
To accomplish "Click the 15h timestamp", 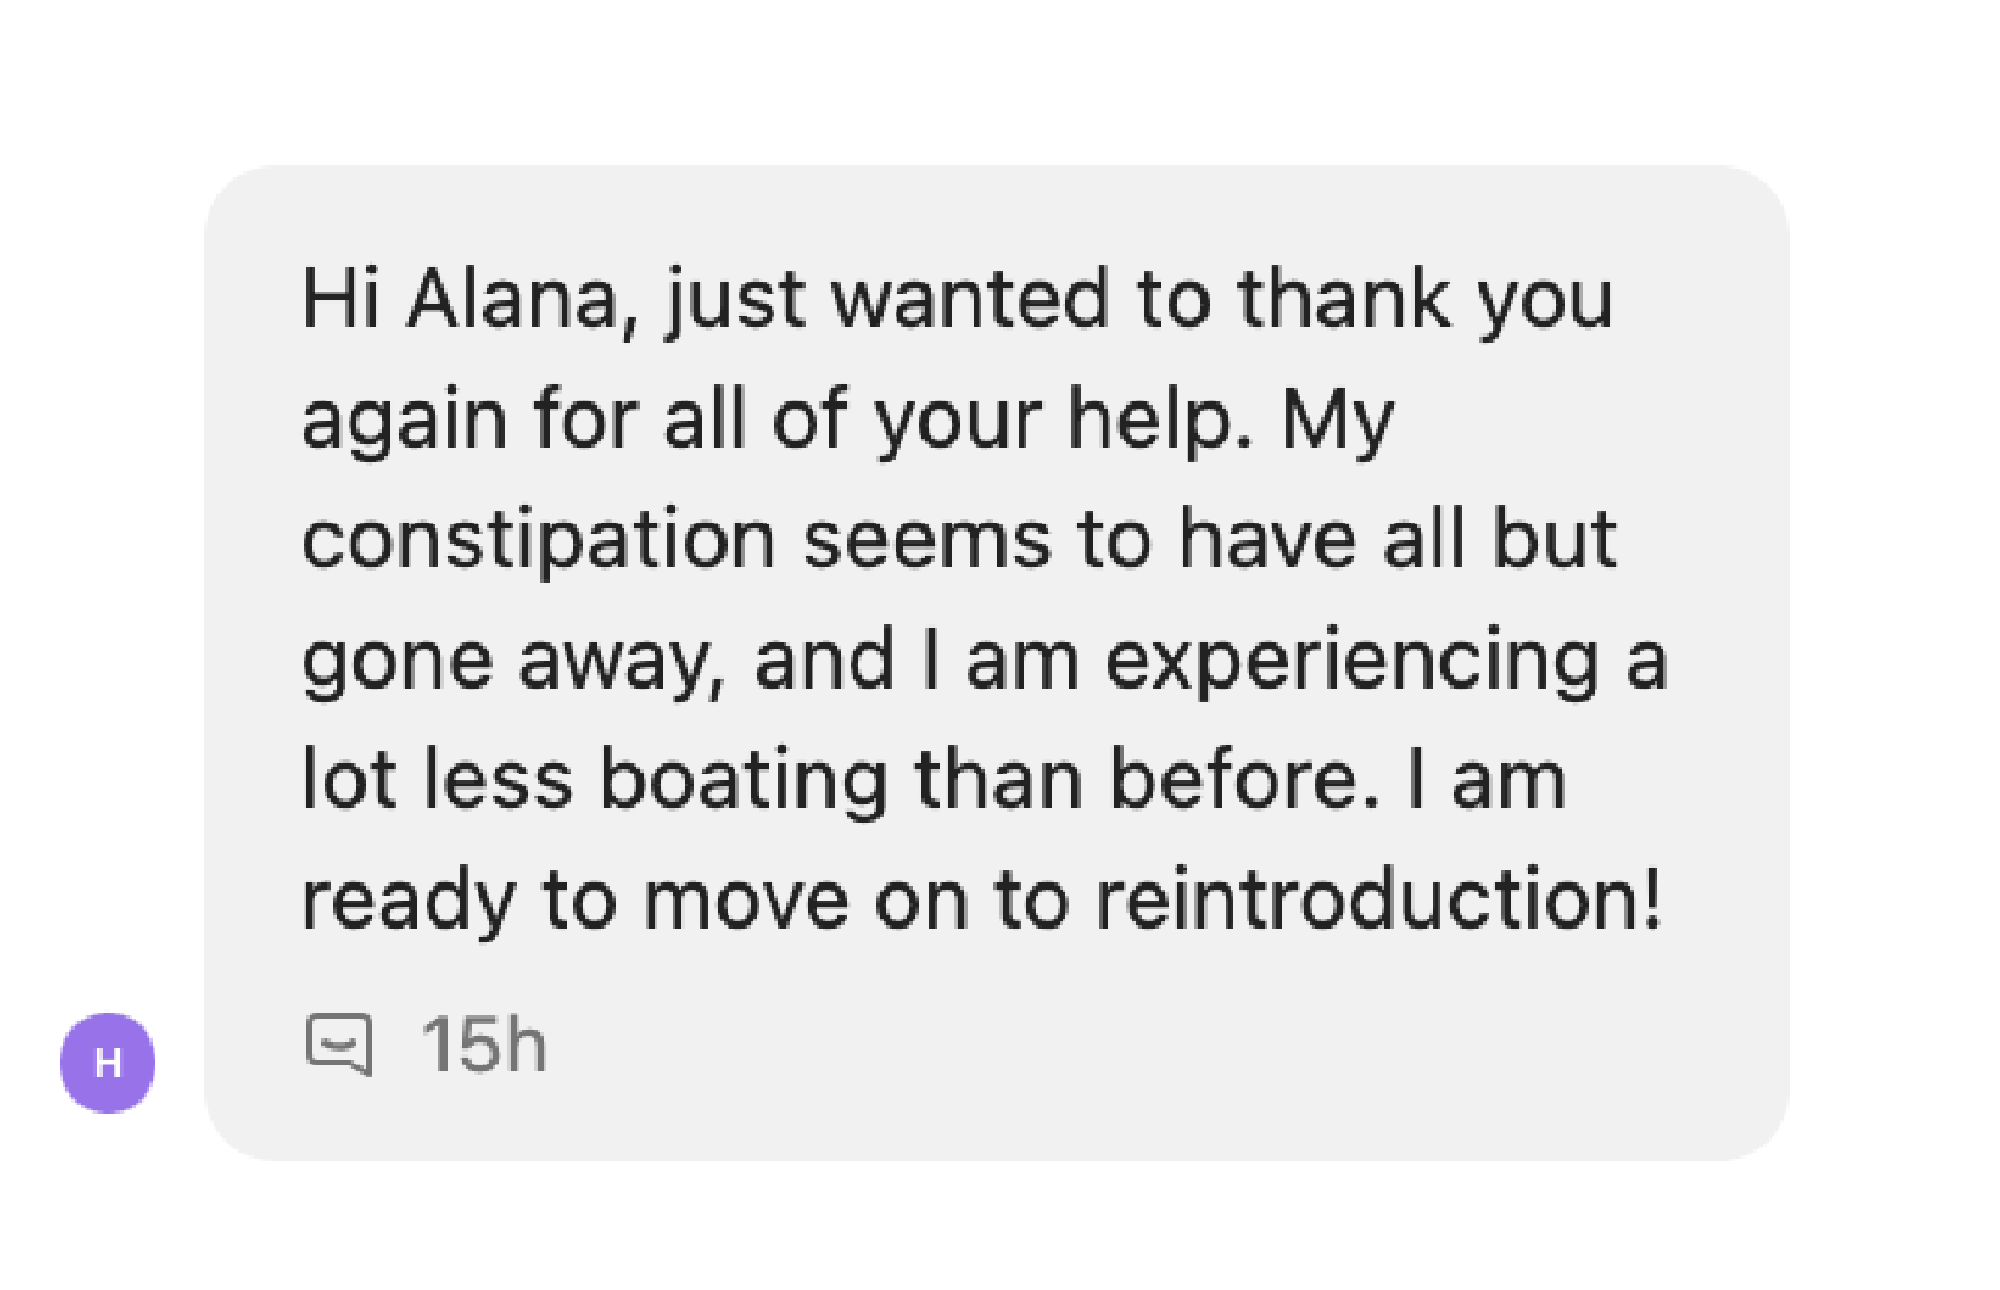I will coord(484,1045).
